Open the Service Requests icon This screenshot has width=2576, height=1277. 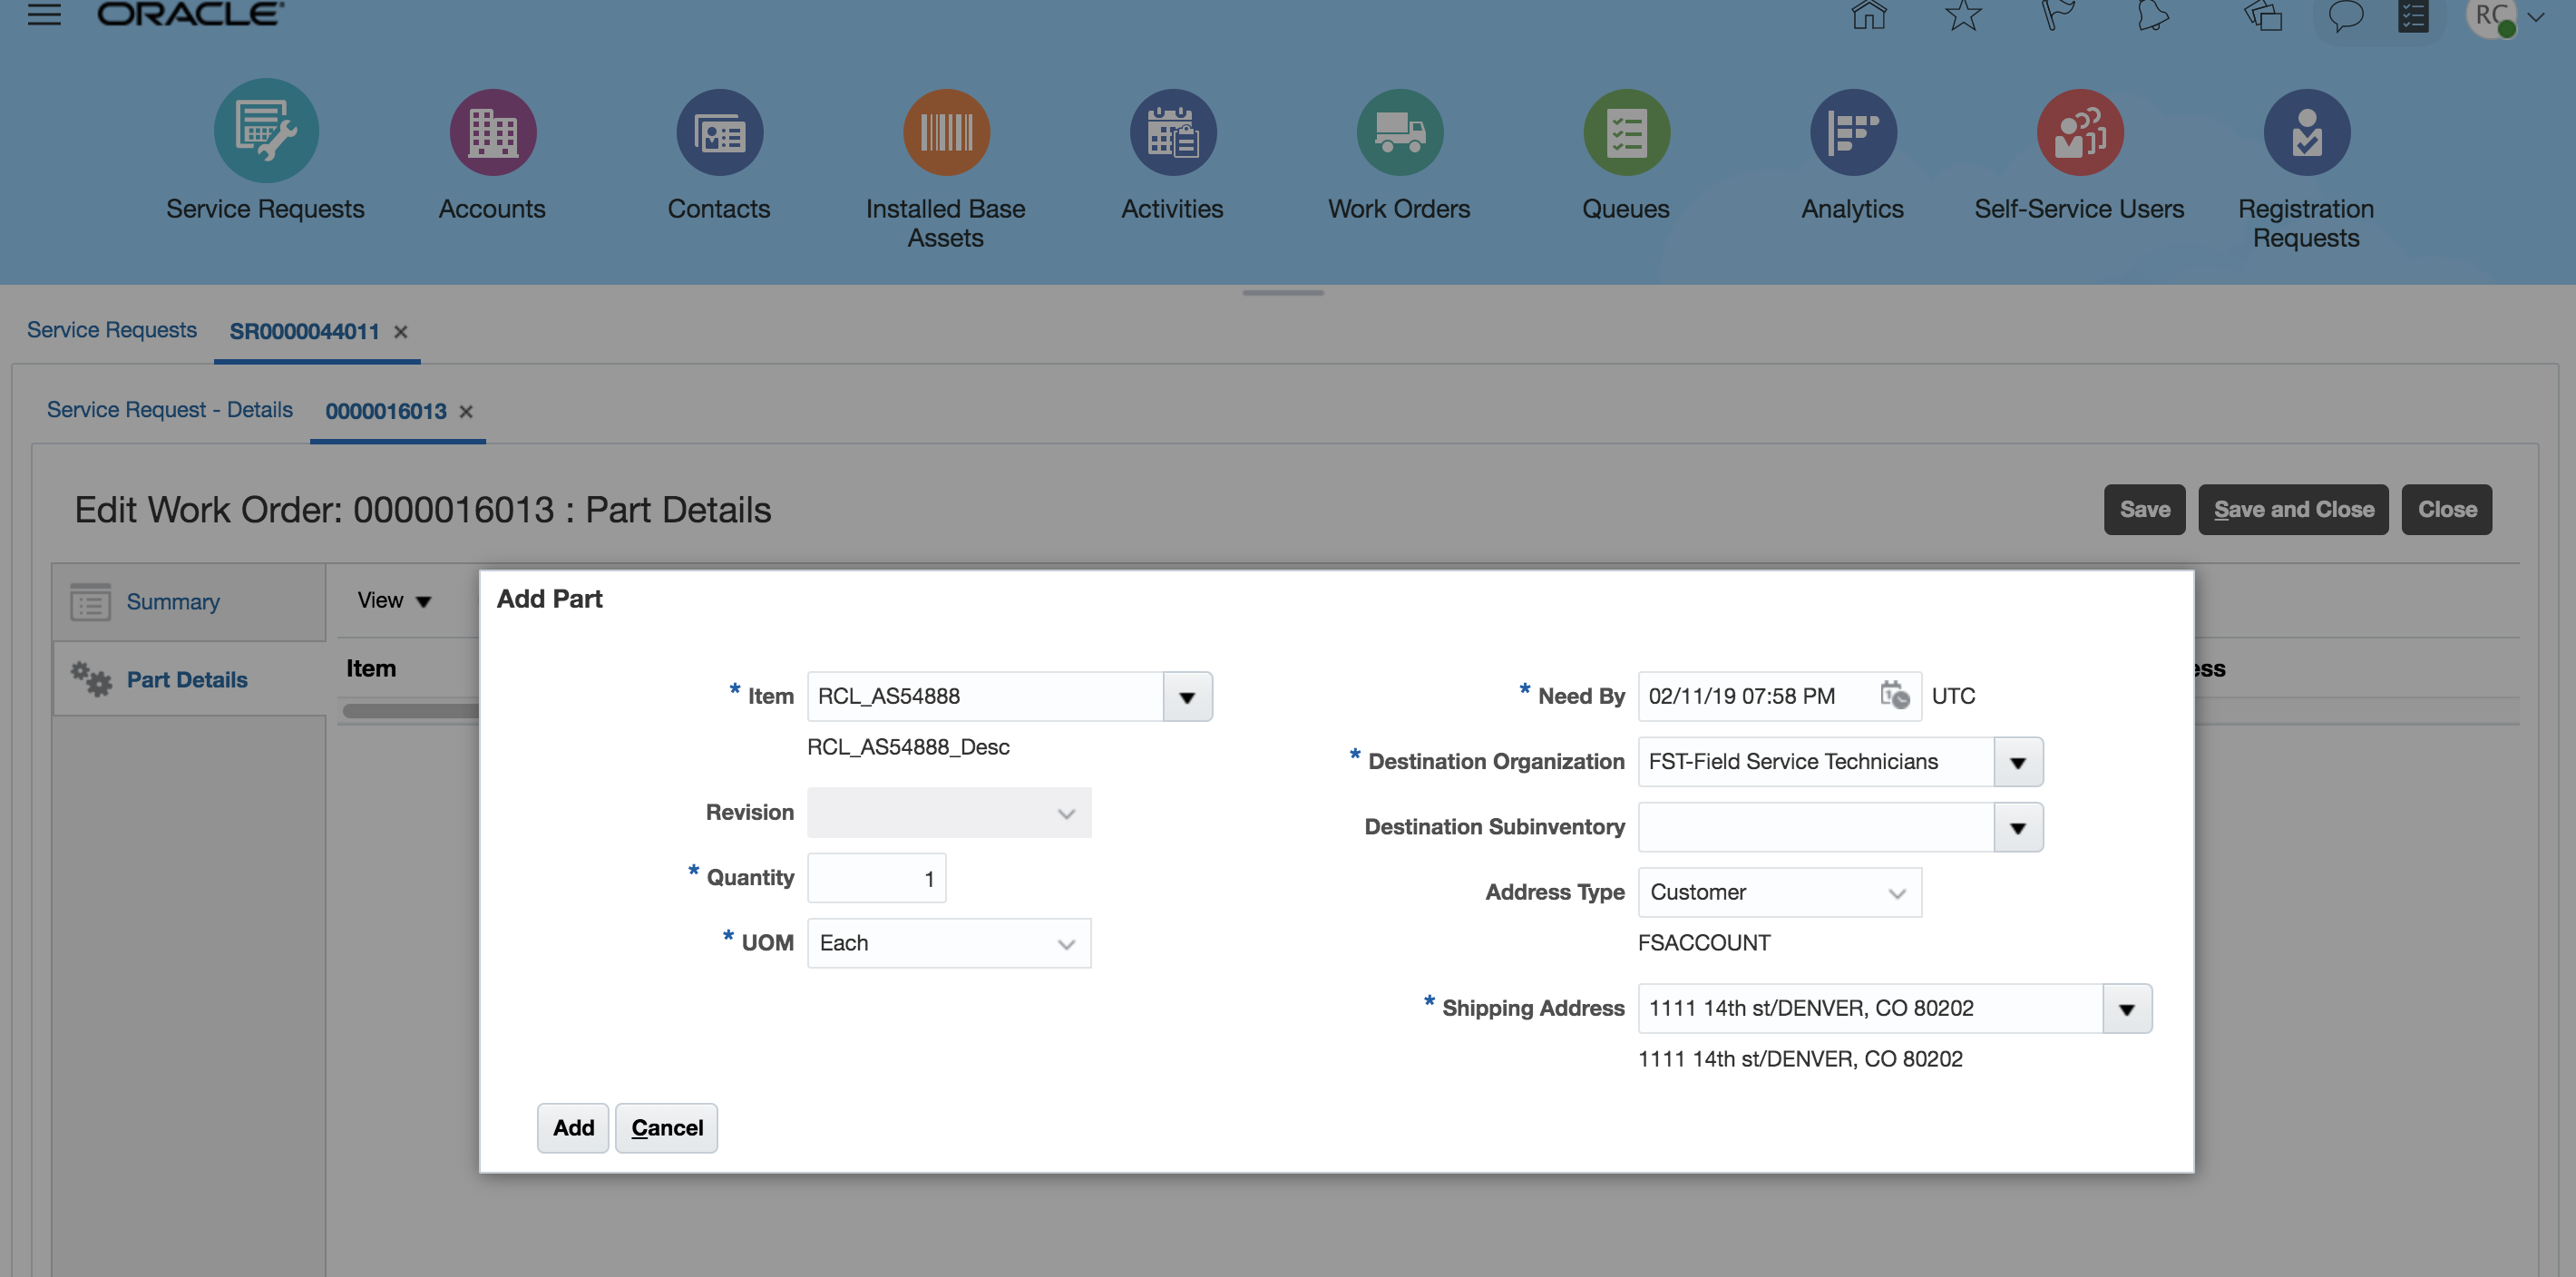pos(266,131)
